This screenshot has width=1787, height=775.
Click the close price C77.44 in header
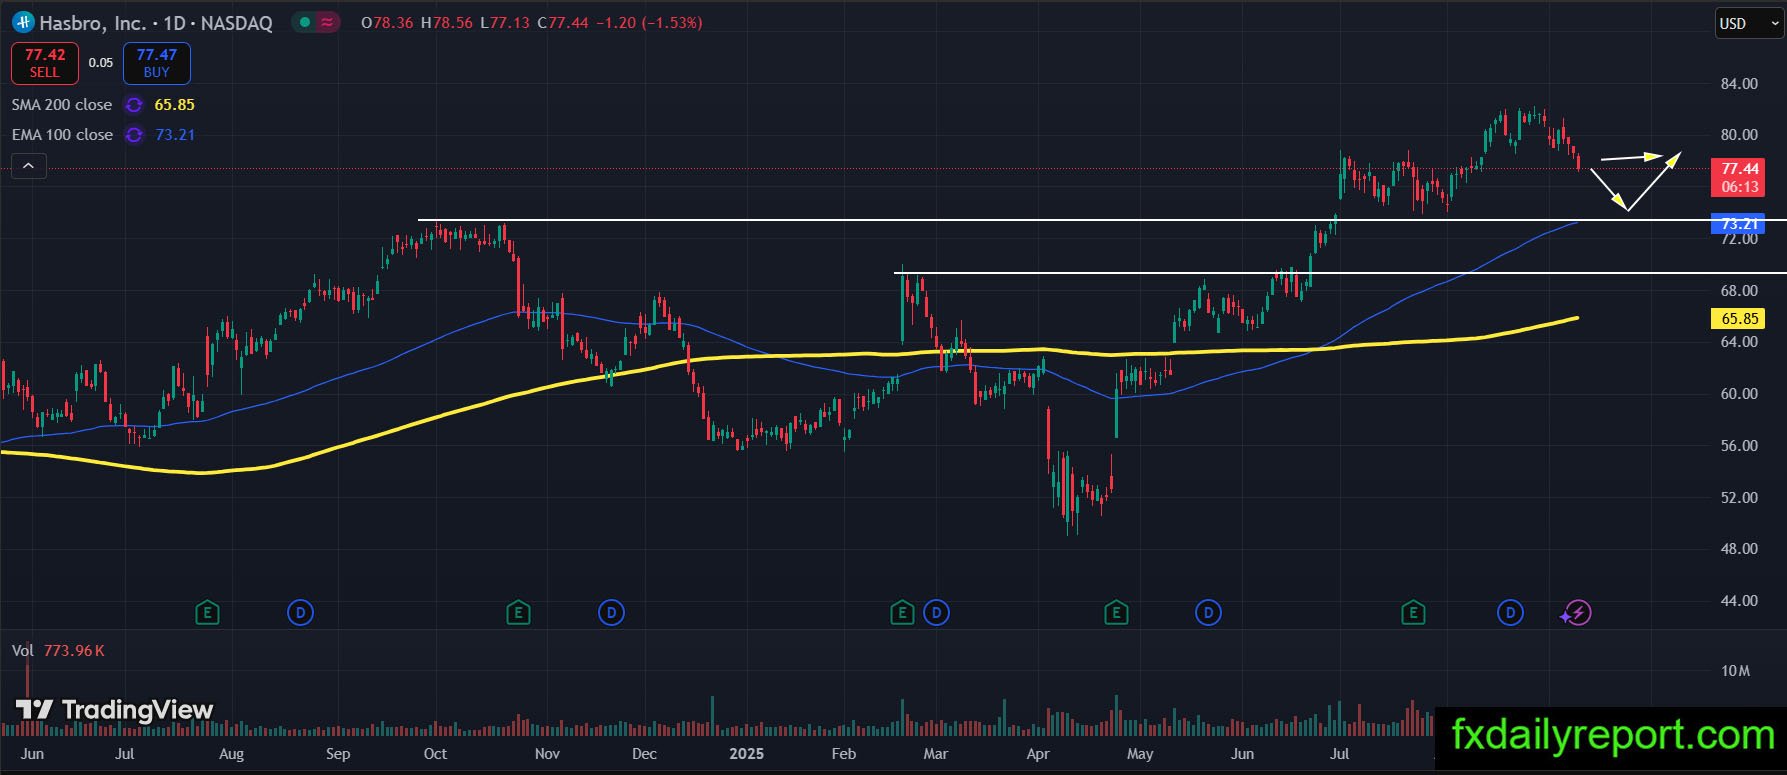pyautogui.click(x=562, y=23)
